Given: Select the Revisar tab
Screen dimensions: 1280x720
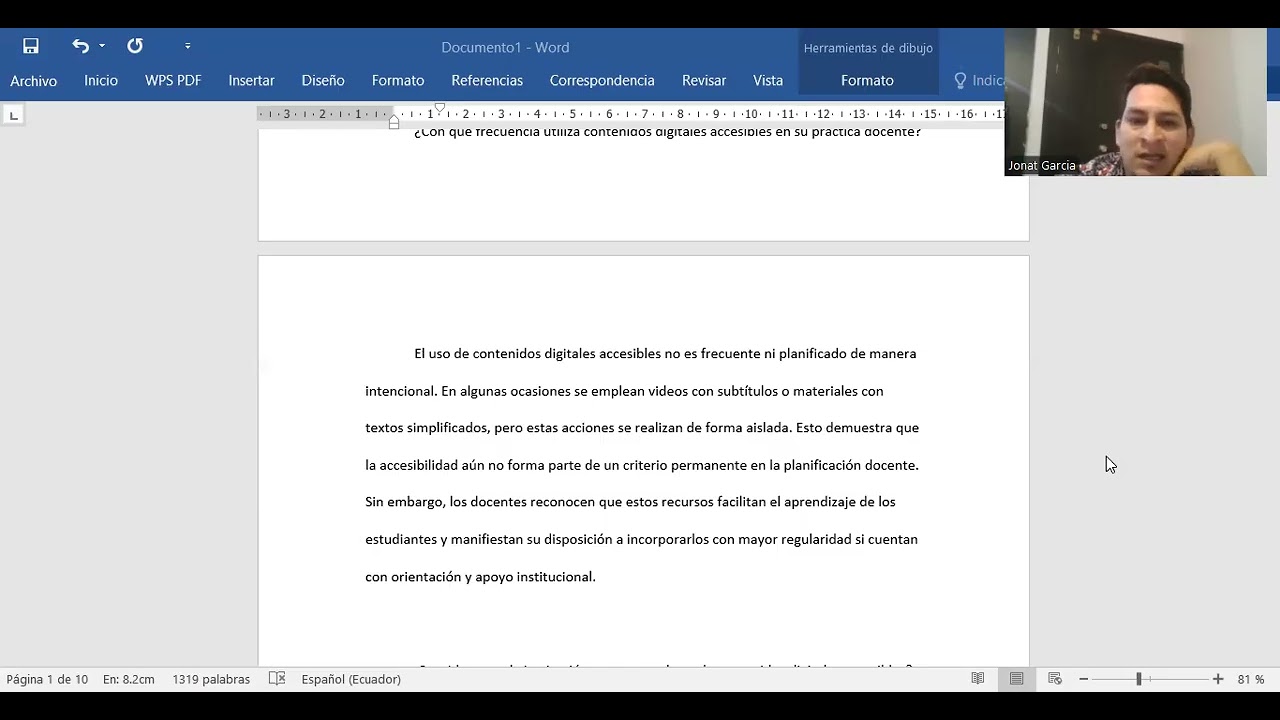Looking at the screenshot, I should point(704,80).
